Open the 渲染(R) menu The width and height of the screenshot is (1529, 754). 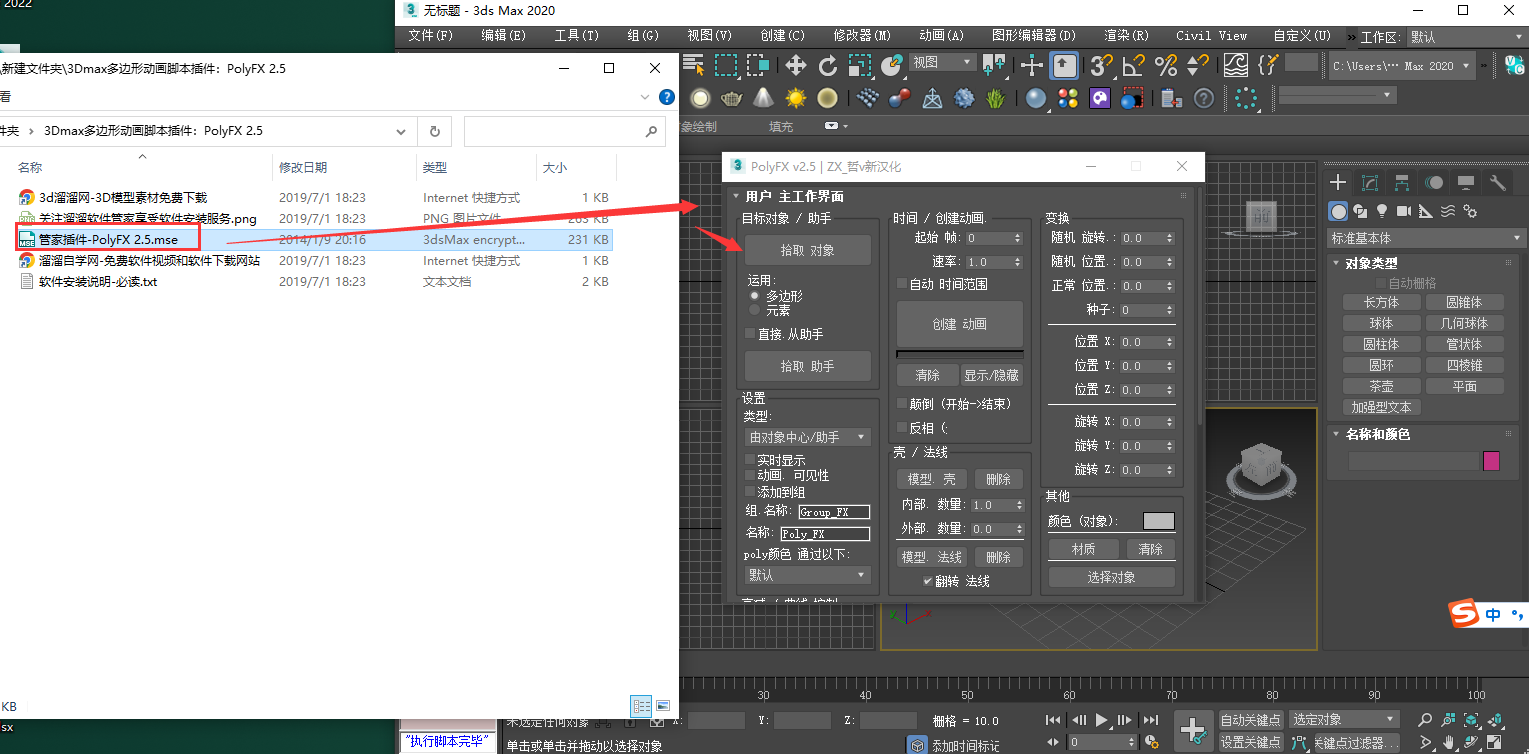click(1125, 35)
